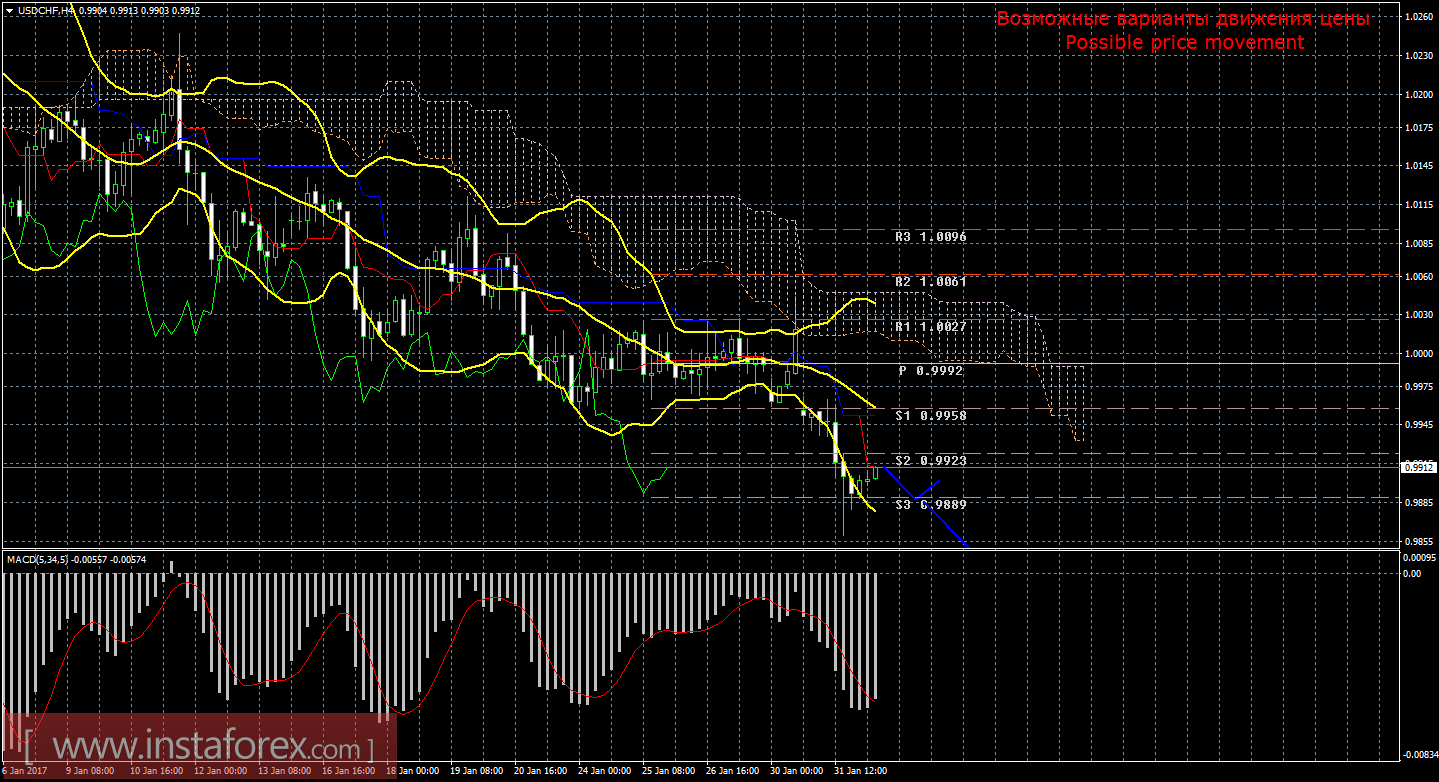
Task: Open the www.instaforex.com watermark link
Action: (x=200, y=747)
